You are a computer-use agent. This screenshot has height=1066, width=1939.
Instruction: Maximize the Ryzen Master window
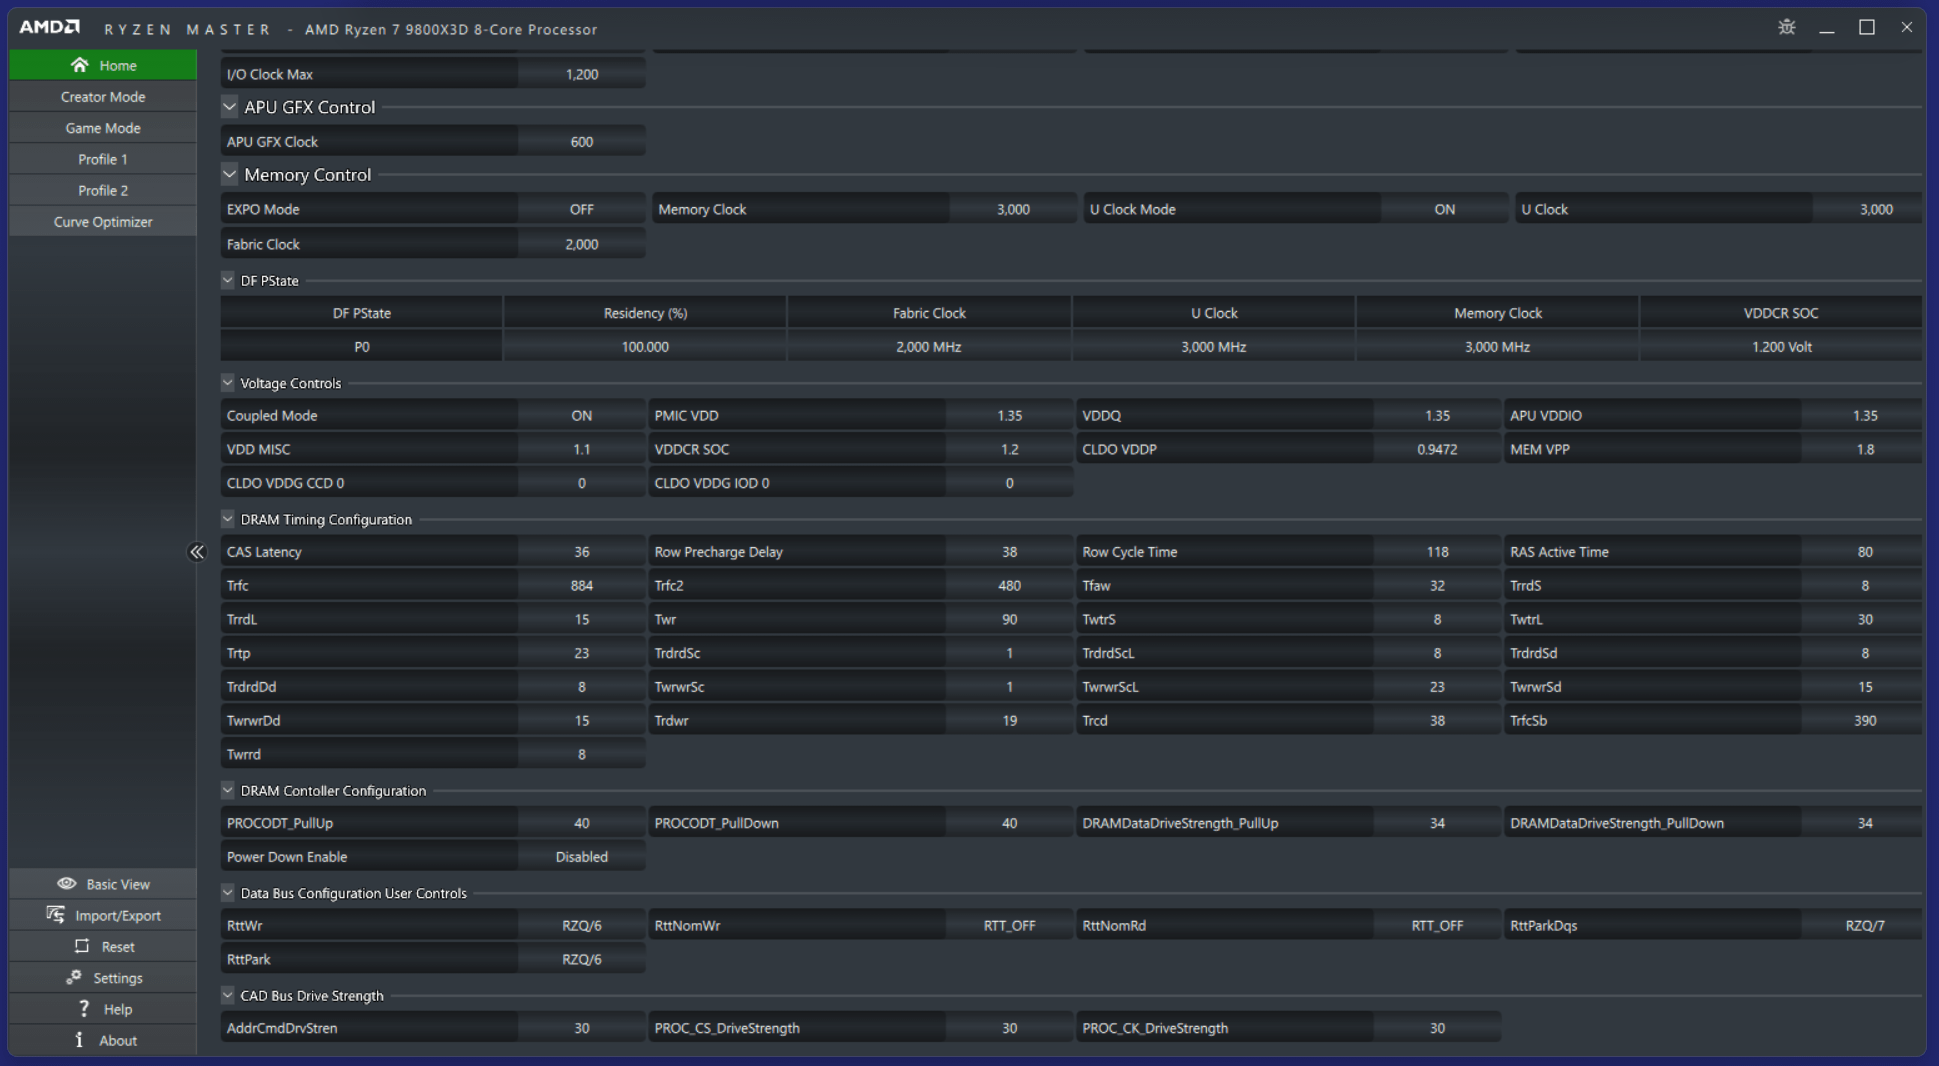[x=1866, y=27]
